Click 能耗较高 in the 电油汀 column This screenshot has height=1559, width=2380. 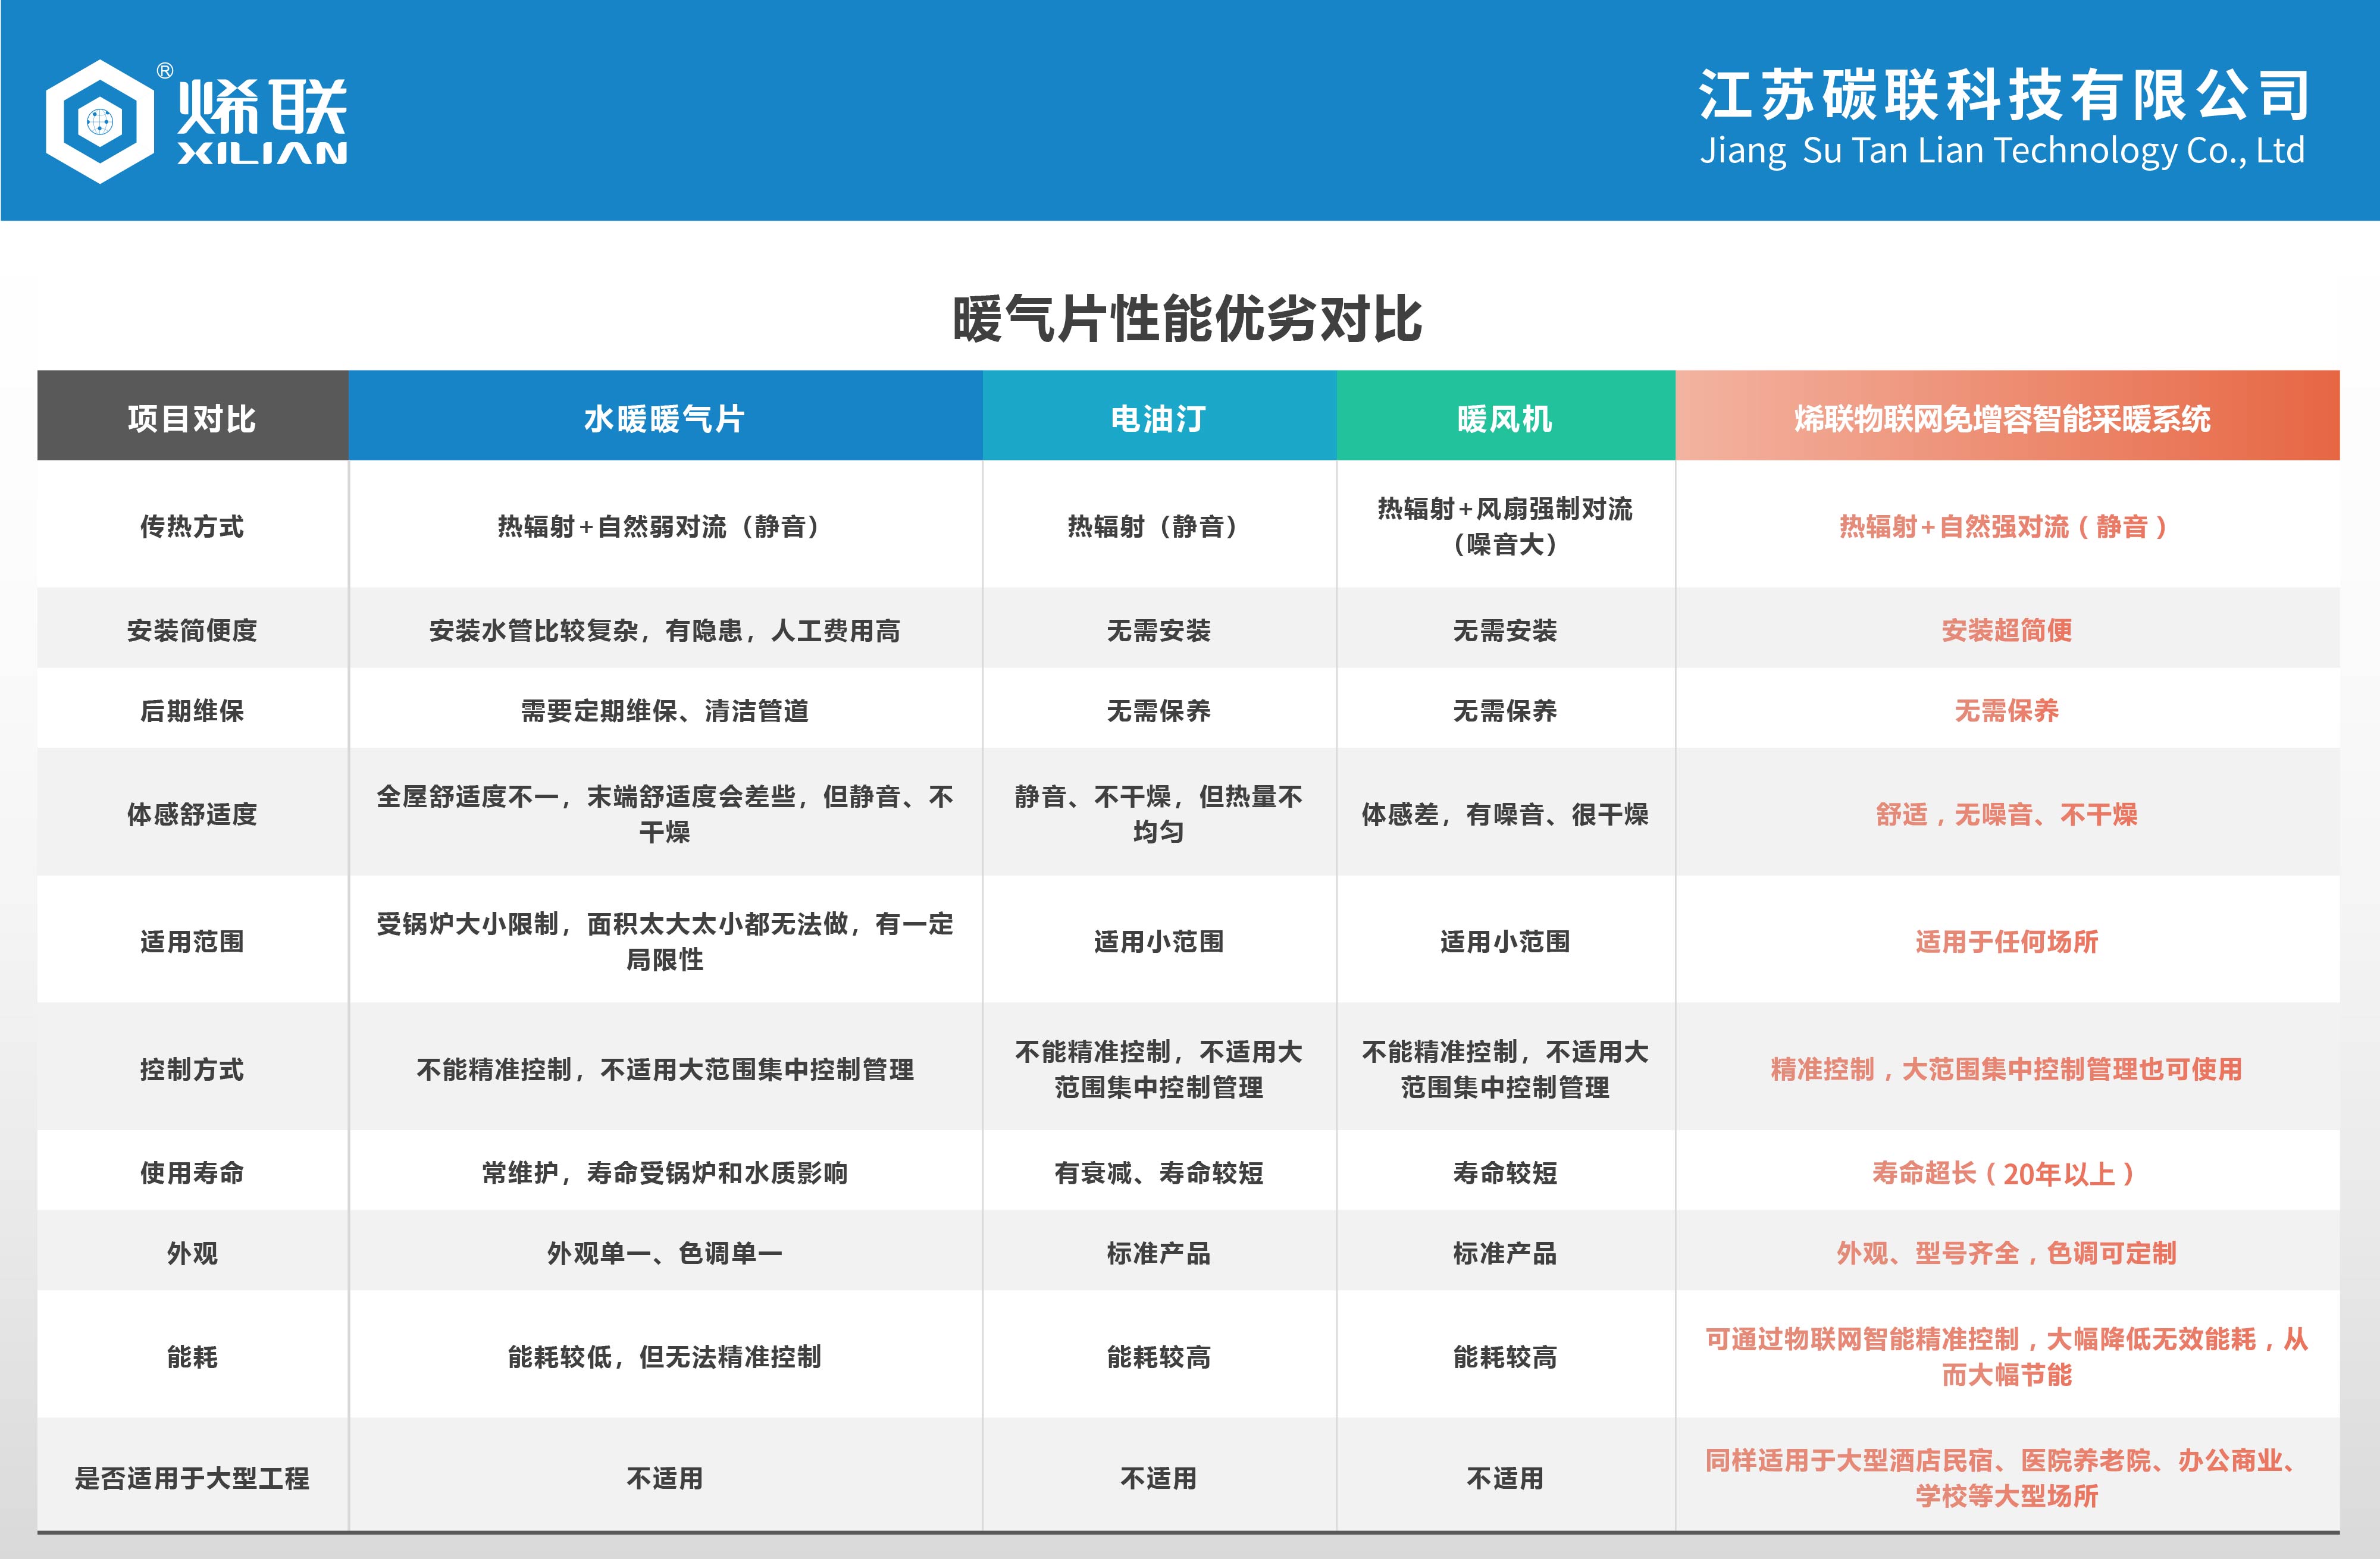1159,1356
